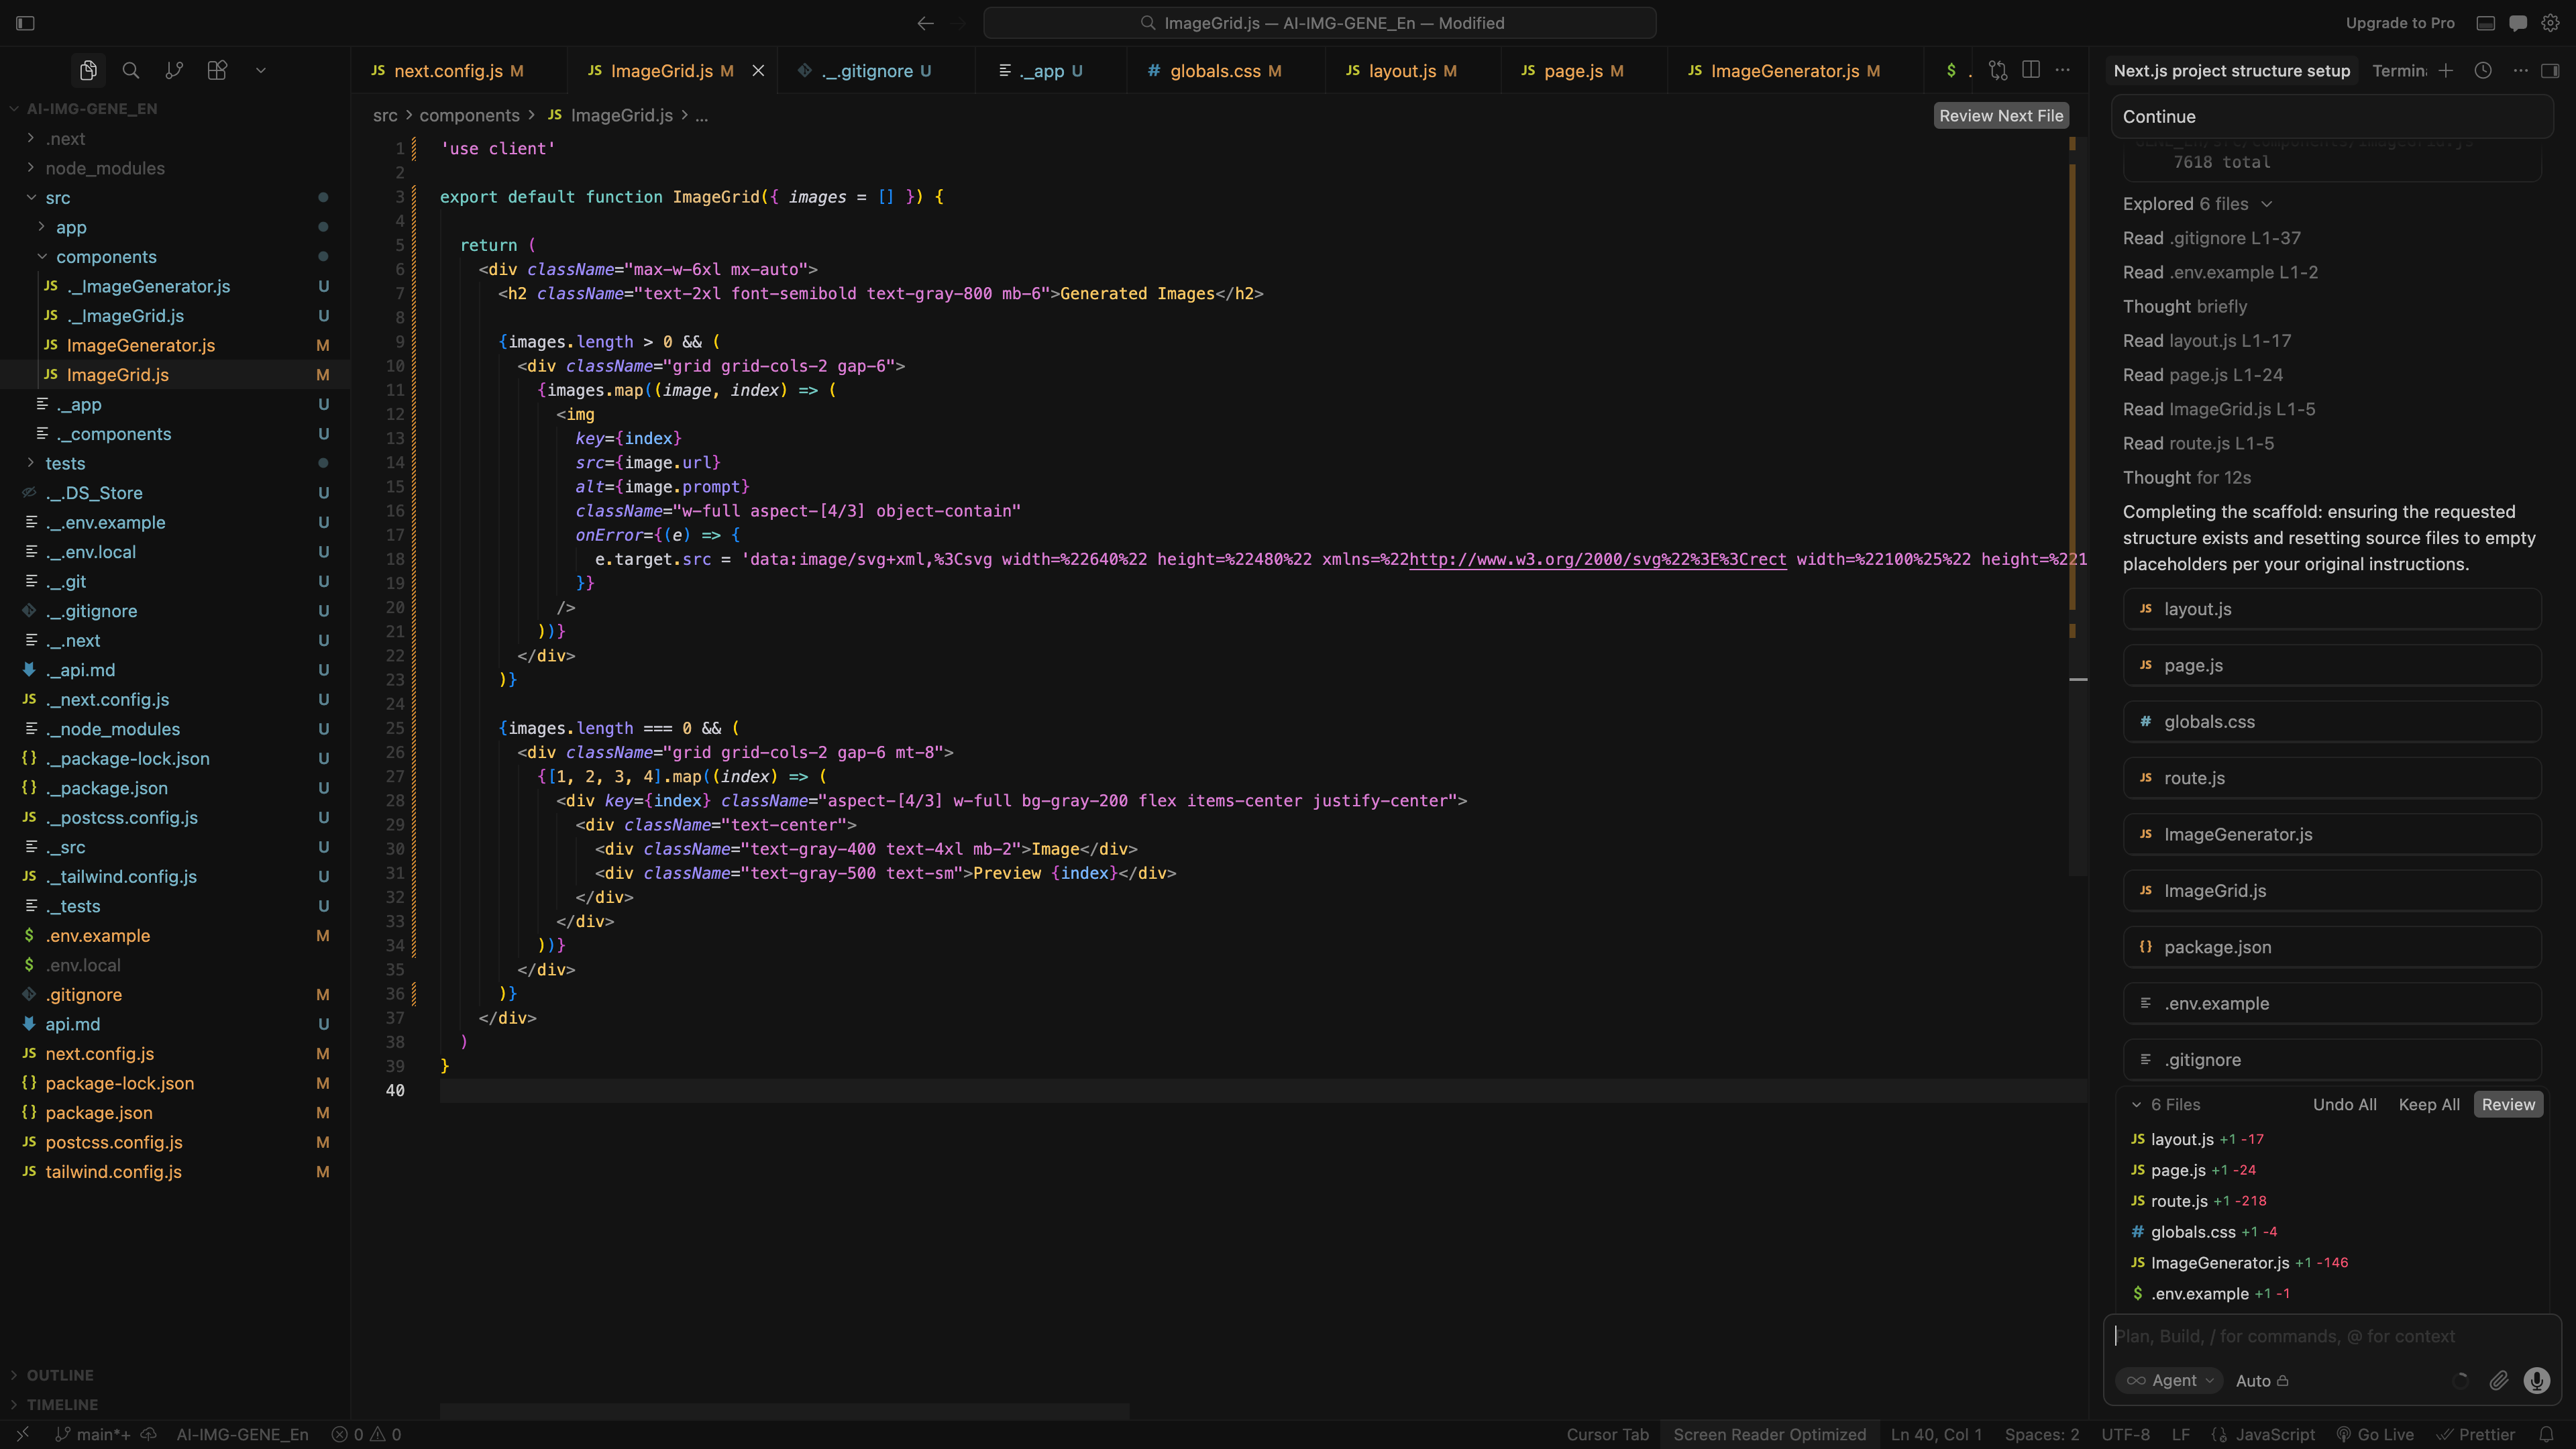The height and width of the screenshot is (1449, 2576).
Task: Click errors and warnings count in status bar
Action: (366, 1434)
